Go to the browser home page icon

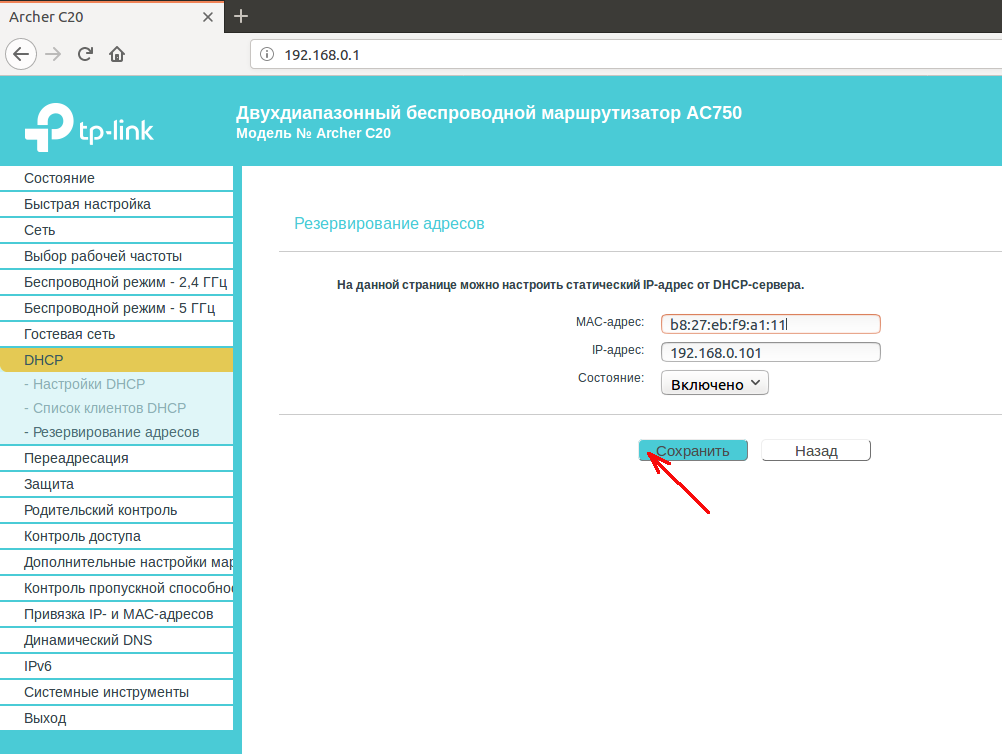pos(117,54)
